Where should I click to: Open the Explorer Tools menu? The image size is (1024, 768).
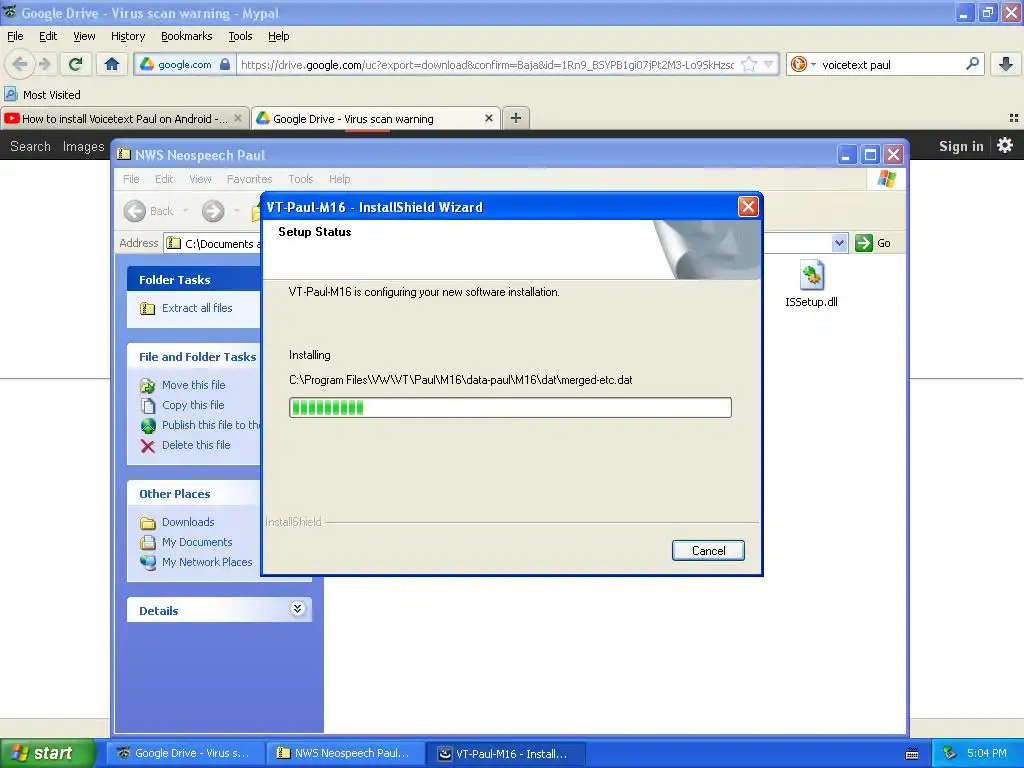300,179
